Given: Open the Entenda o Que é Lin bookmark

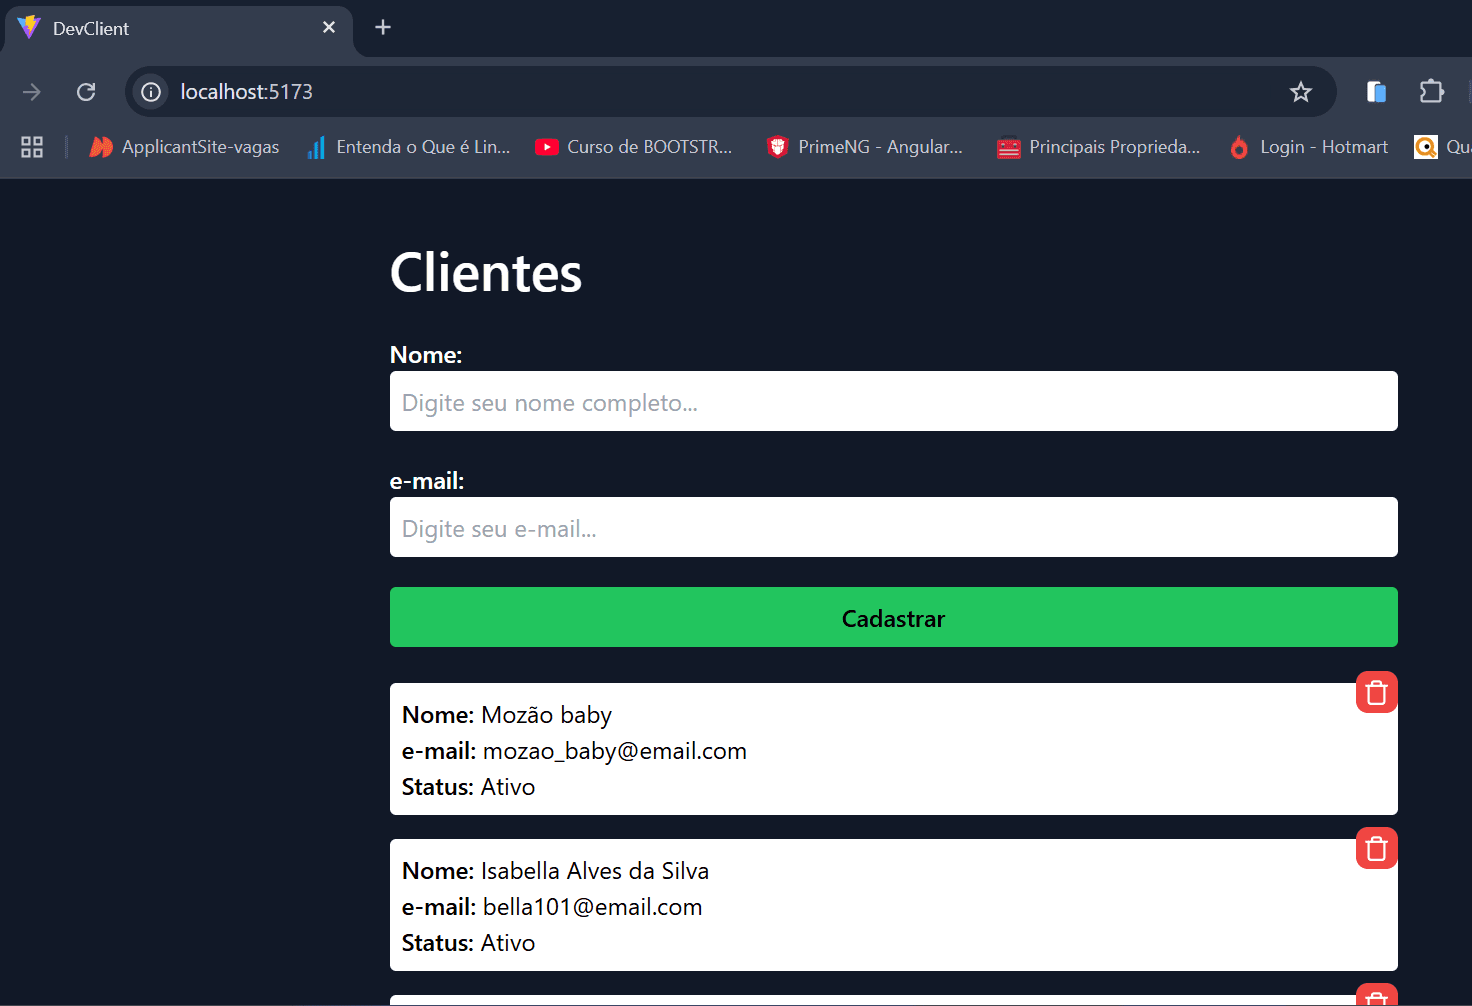Looking at the screenshot, I should 407,146.
